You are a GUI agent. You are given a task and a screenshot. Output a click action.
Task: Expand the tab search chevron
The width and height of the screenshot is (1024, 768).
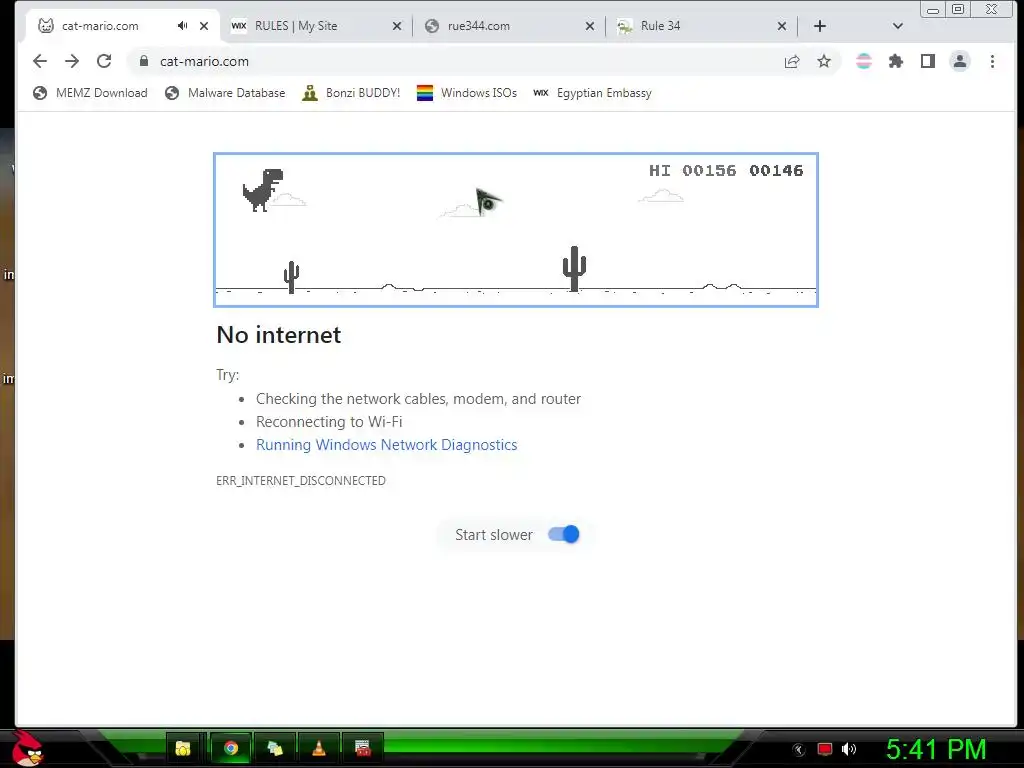[x=898, y=26]
